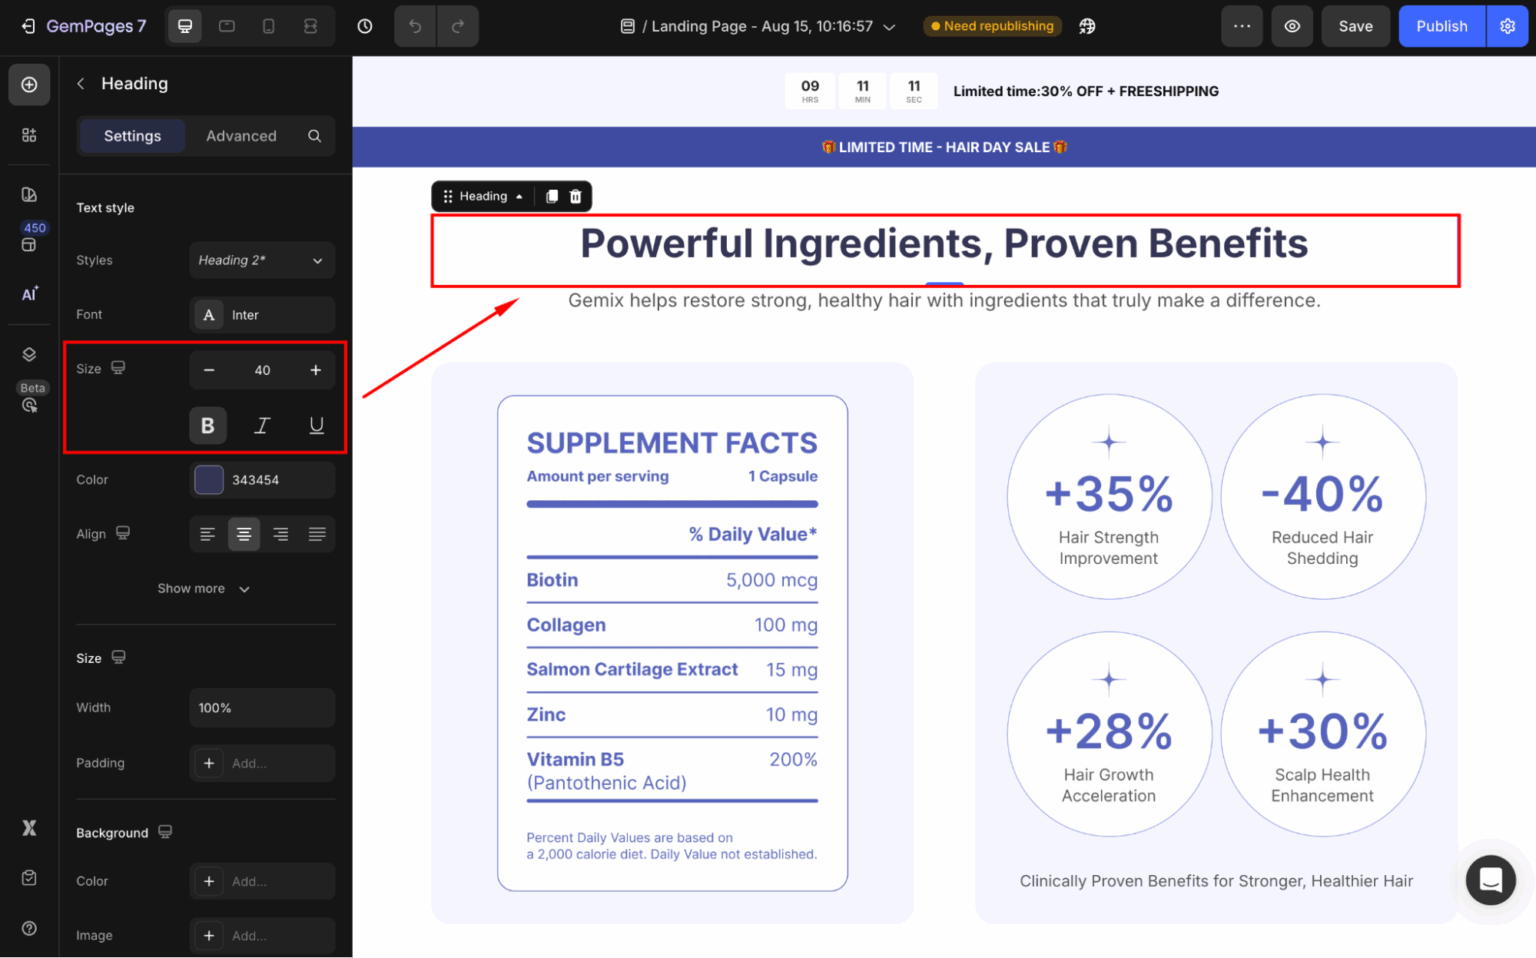The width and height of the screenshot is (1536, 958).
Task: Switch to mobile preview mode
Action: pos(268,26)
